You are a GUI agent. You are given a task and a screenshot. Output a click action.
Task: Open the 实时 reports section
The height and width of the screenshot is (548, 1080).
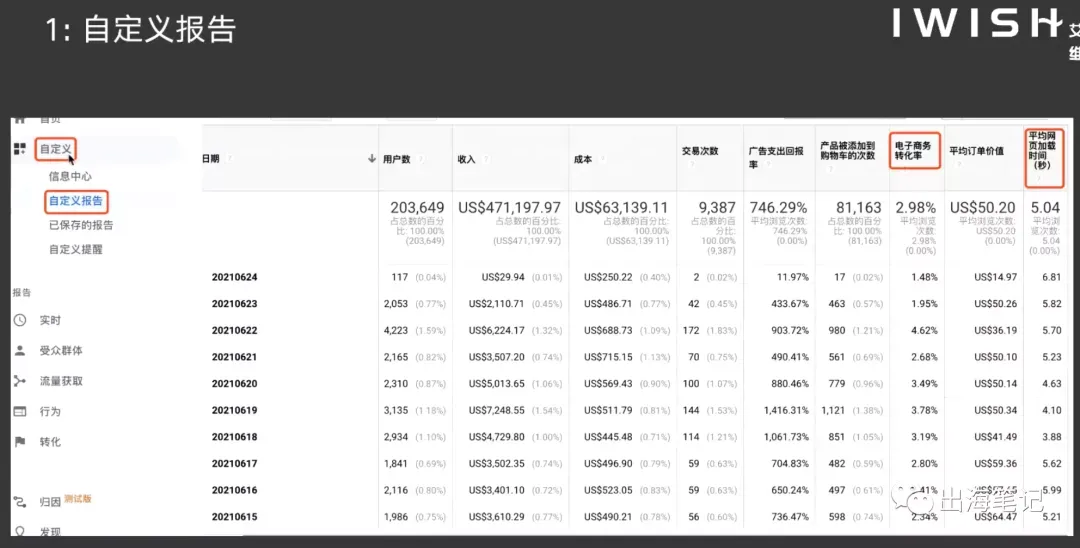(x=50, y=320)
